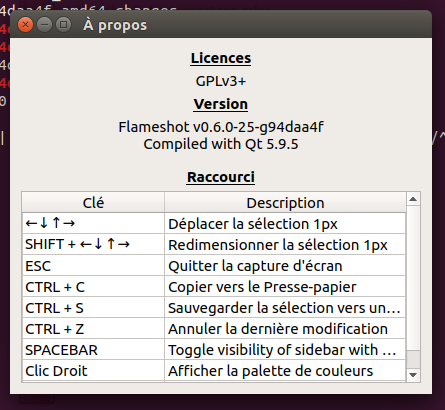Click scrollbar down arrow in shortcuts table

413,375
